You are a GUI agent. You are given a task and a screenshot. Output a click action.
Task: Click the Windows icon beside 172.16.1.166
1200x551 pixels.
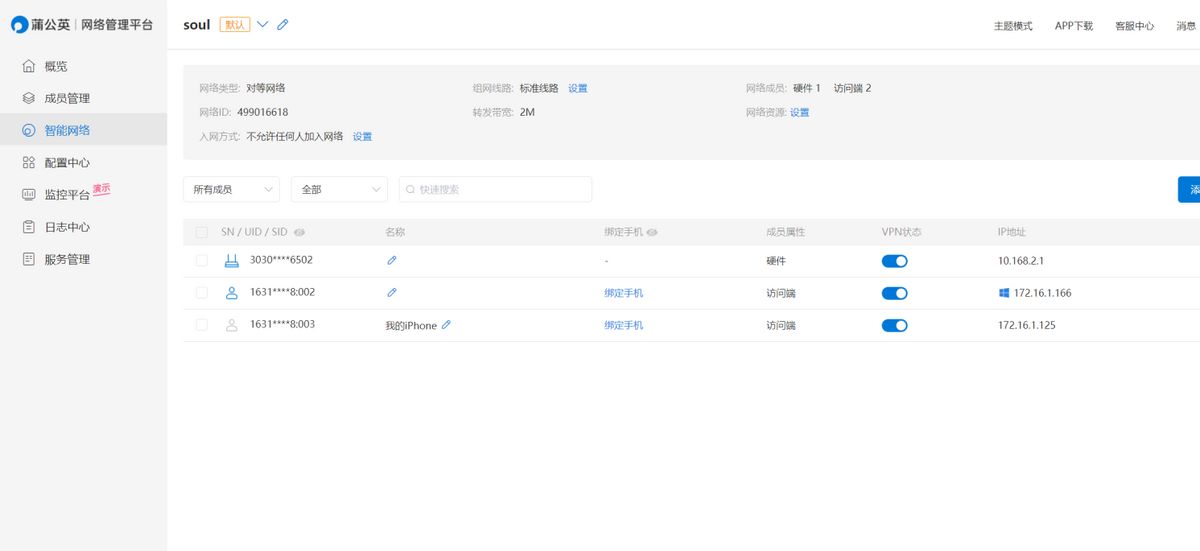pos(1004,293)
